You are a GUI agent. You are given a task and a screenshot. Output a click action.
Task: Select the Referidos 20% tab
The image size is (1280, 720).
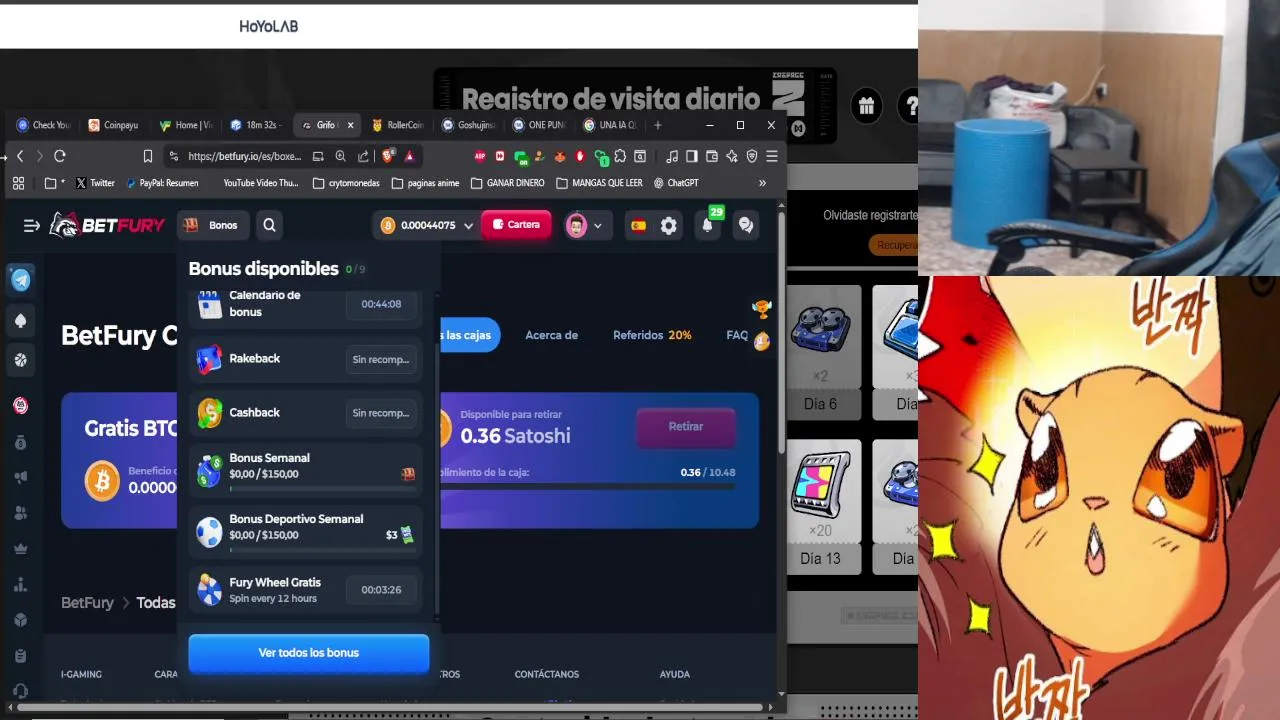[x=652, y=335]
